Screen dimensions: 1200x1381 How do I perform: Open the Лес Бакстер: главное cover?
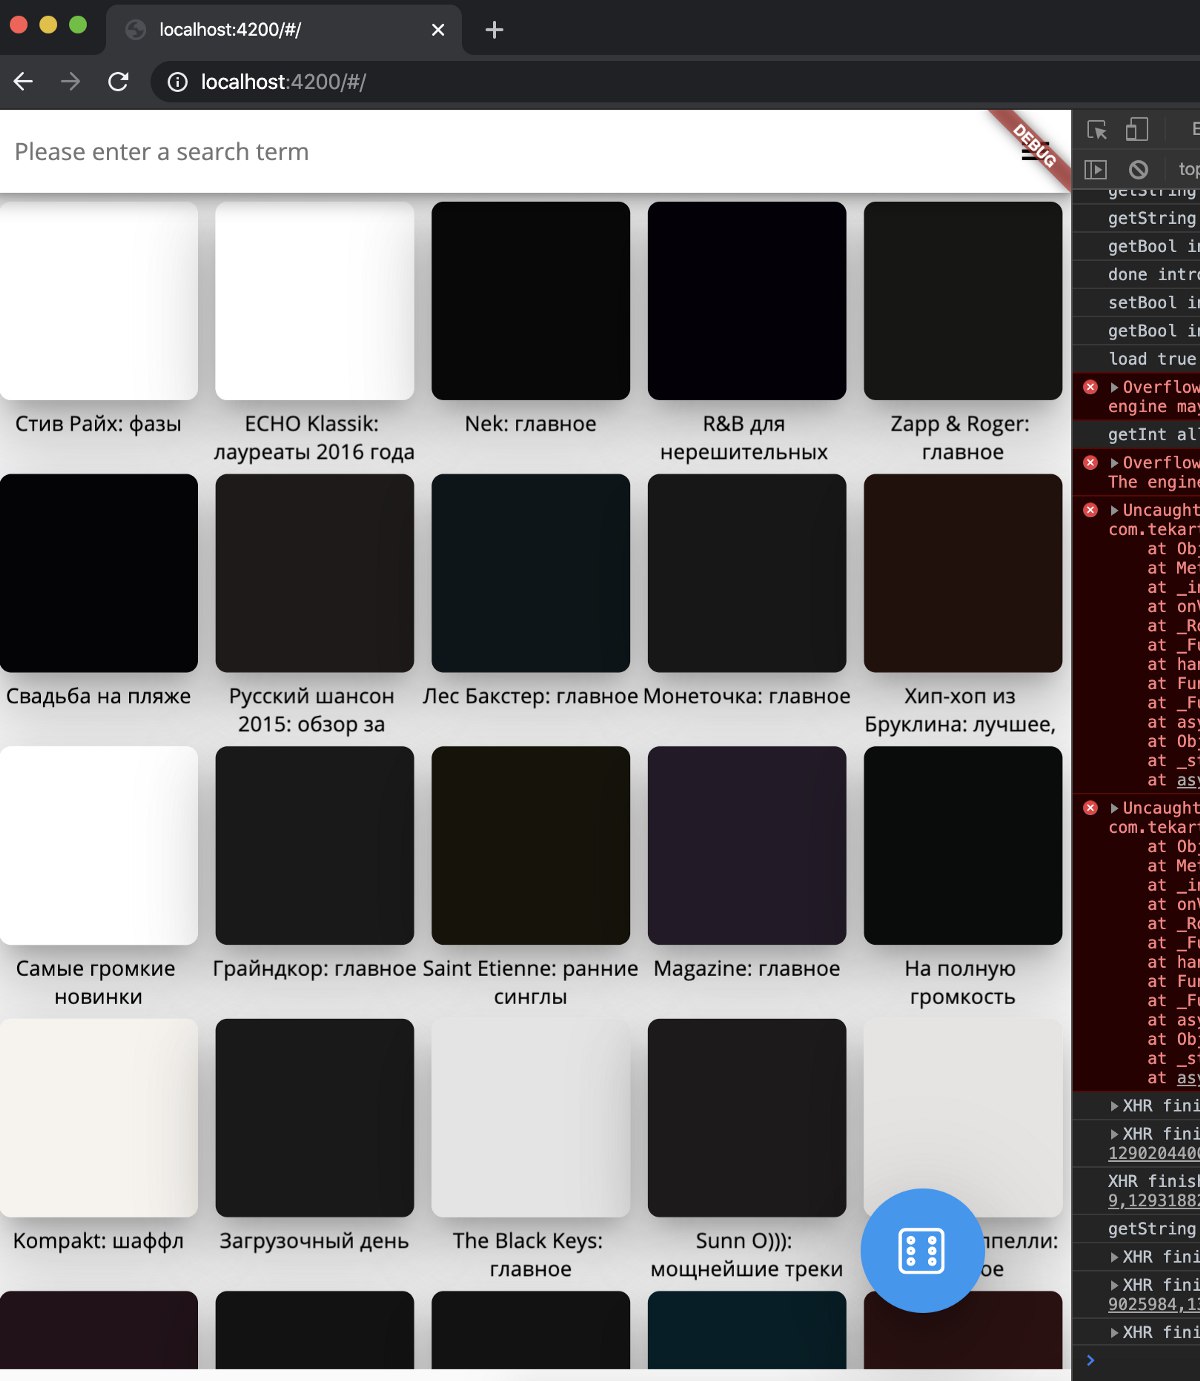tap(531, 573)
